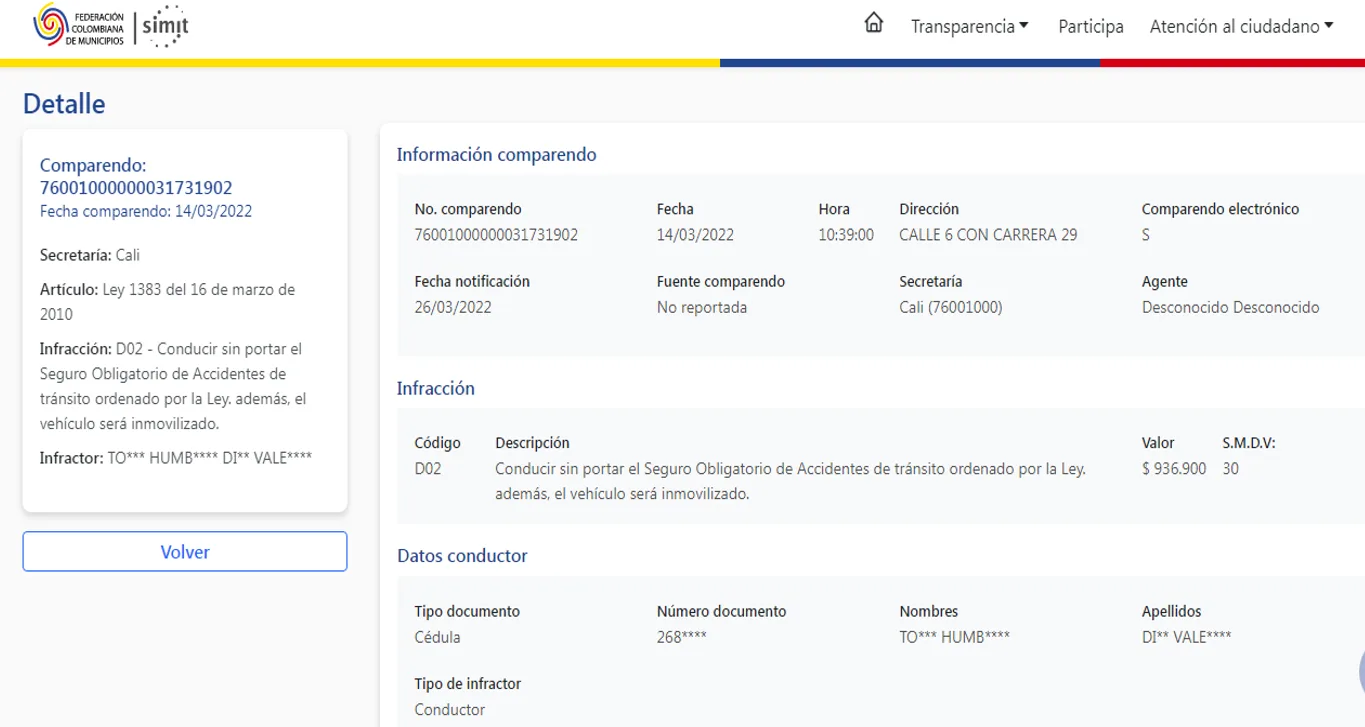Click the Información comparendo section heading
The width and height of the screenshot is (1365, 727).
496,154
